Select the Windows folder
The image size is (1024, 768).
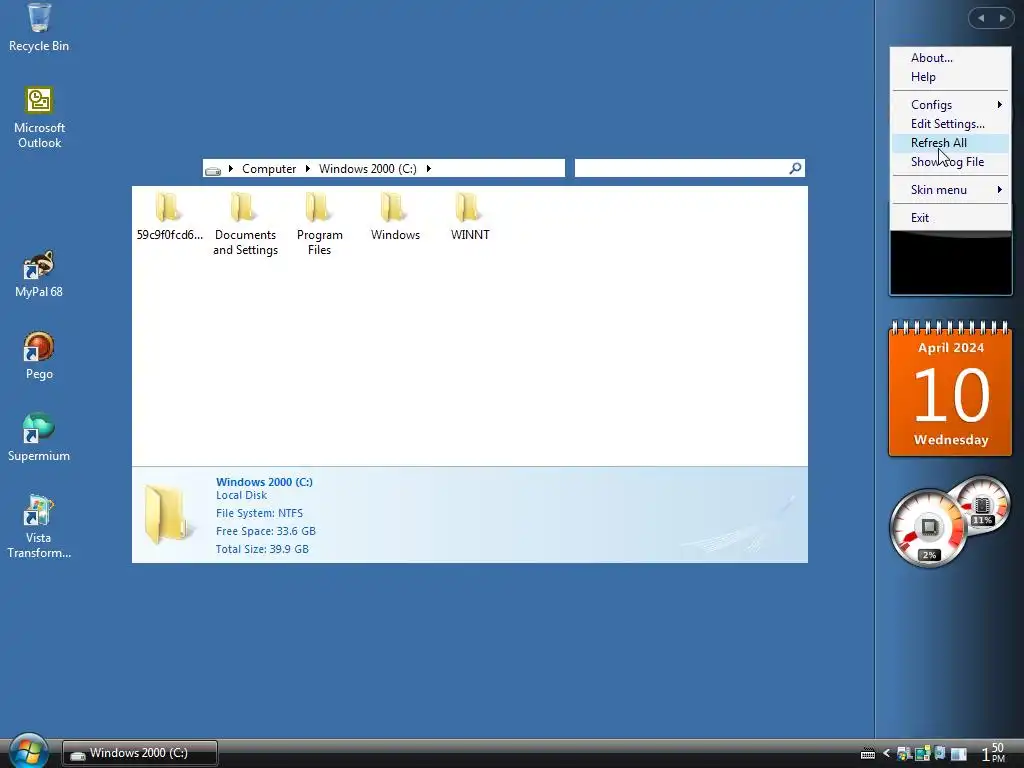(x=395, y=217)
